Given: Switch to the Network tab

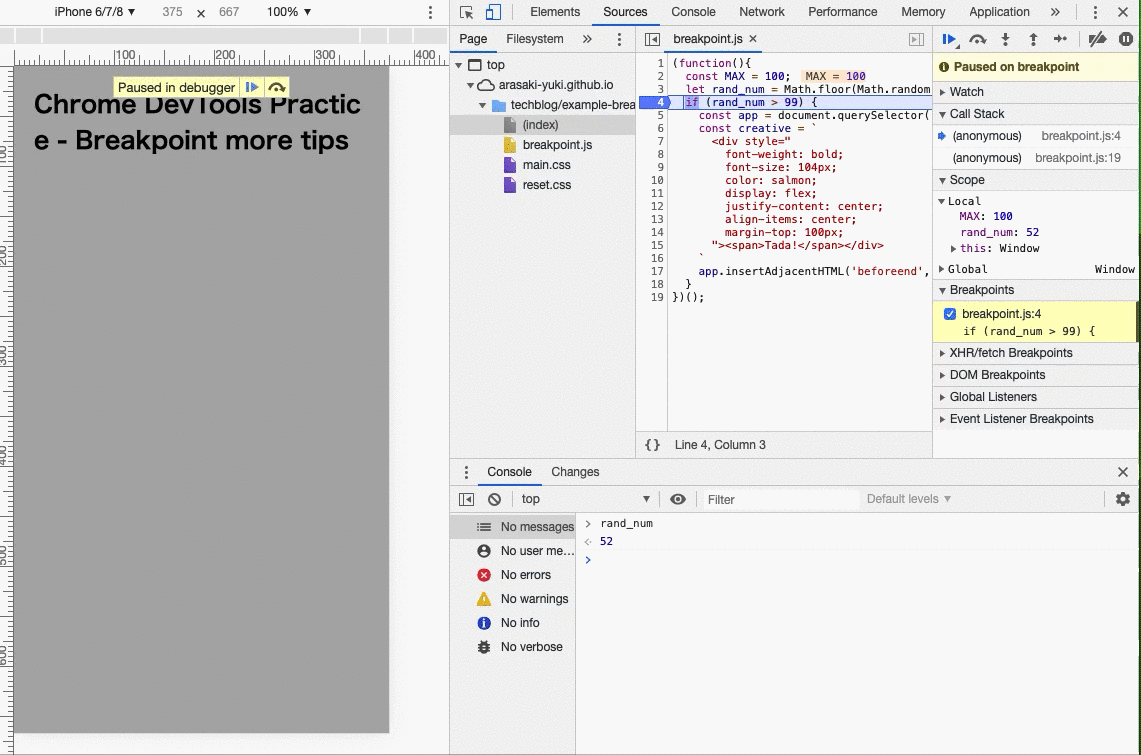Looking at the screenshot, I should (761, 12).
